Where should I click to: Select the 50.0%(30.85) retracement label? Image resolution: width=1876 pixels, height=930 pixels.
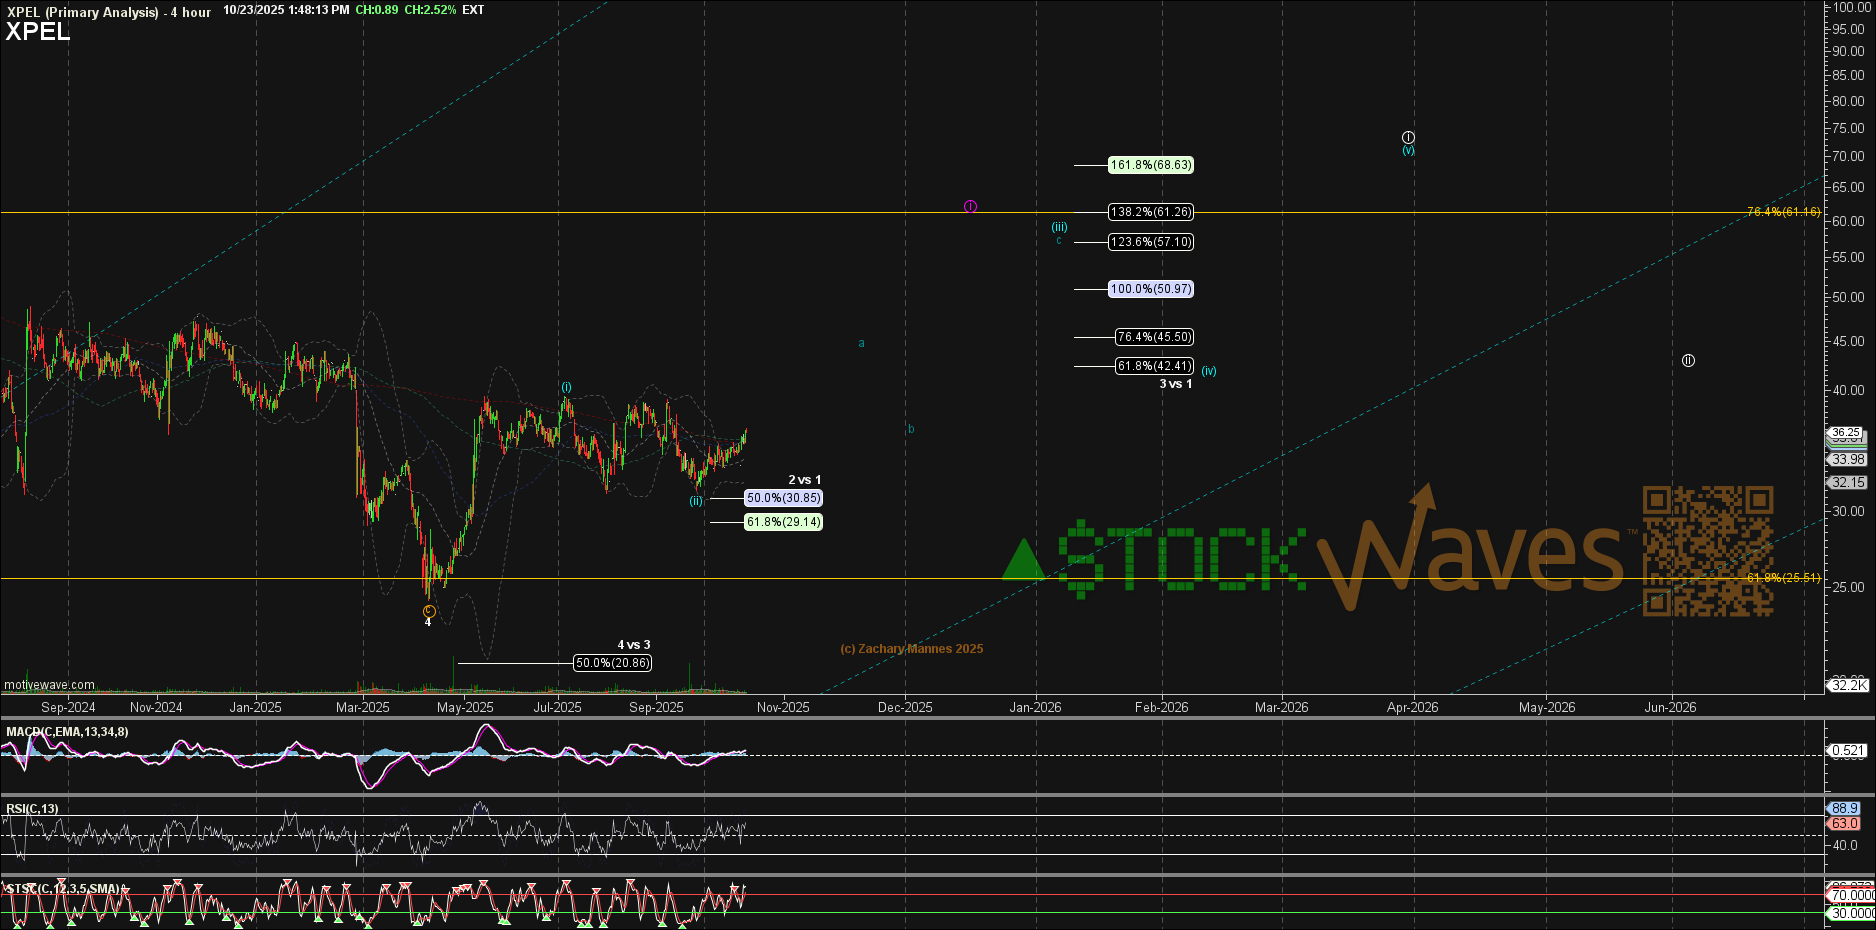tap(783, 498)
